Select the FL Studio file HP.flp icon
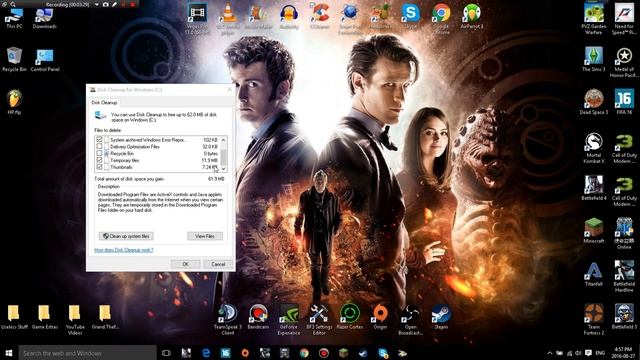Image resolution: width=640 pixels, height=360 pixels. pyautogui.click(x=14, y=102)
